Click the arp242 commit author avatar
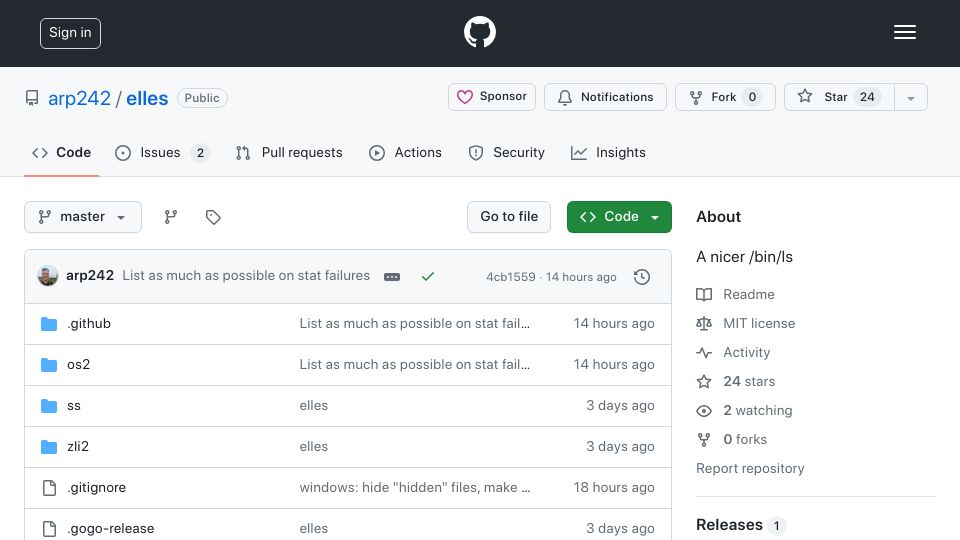Screen dimensions: 960x540 (48, 276)
